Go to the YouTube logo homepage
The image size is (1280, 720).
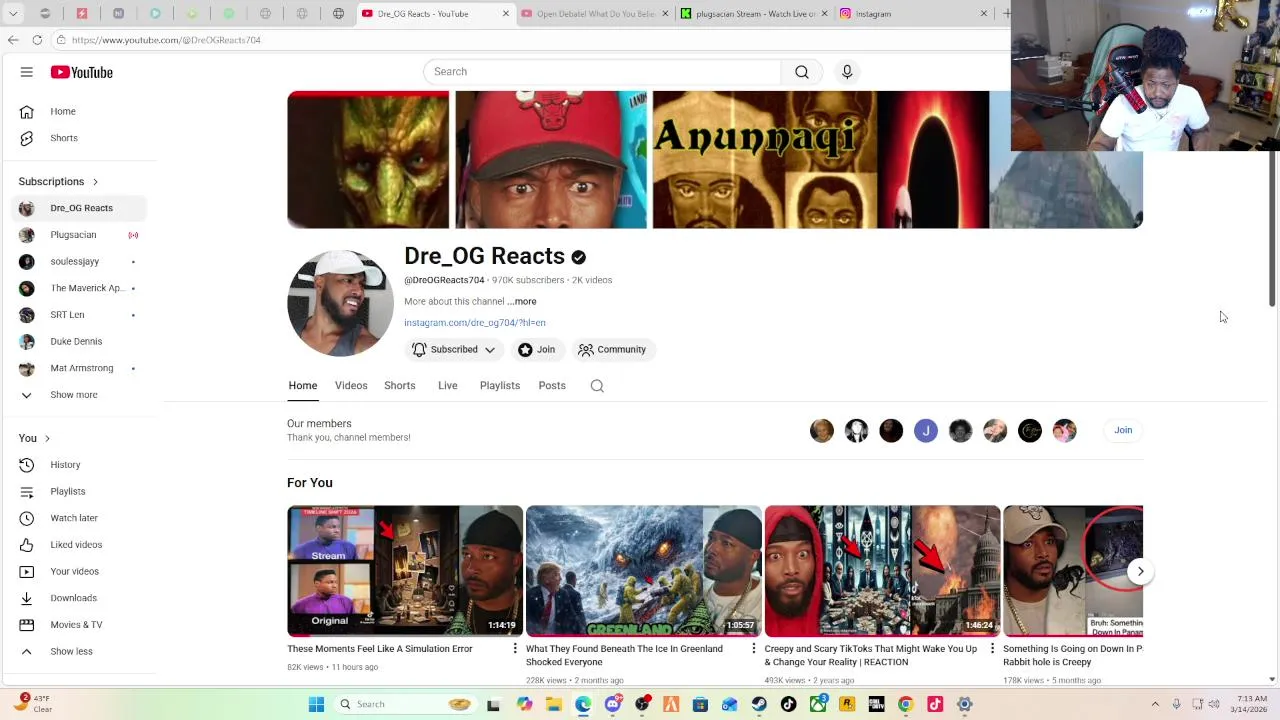click(82, 72)
